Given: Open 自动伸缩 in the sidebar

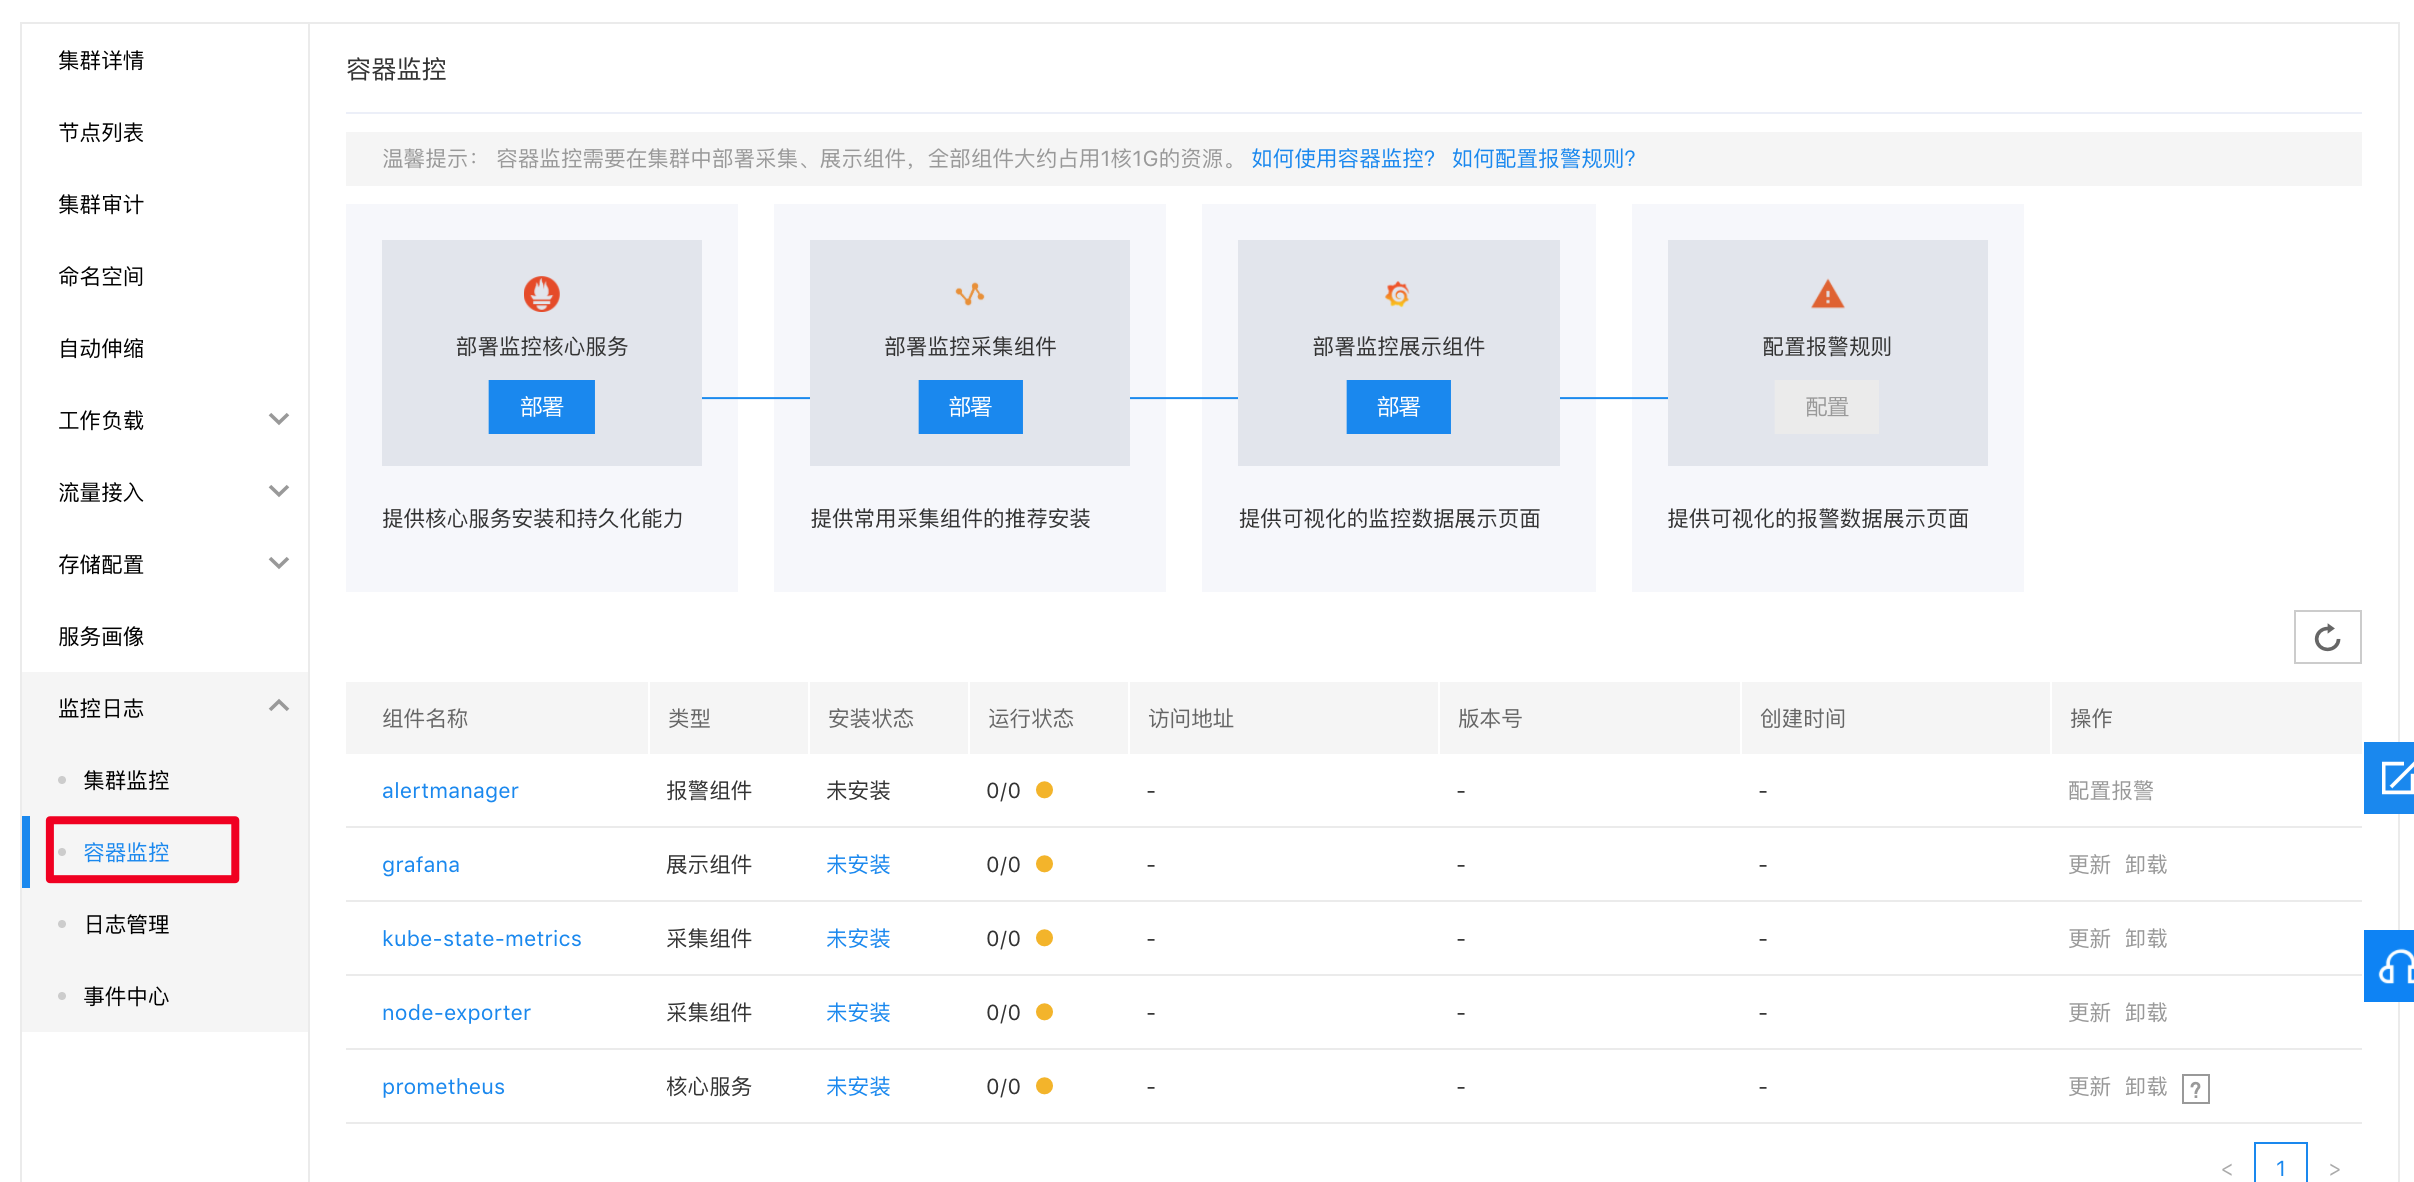Looking at the screenshot, I should (x=101, y=348).
